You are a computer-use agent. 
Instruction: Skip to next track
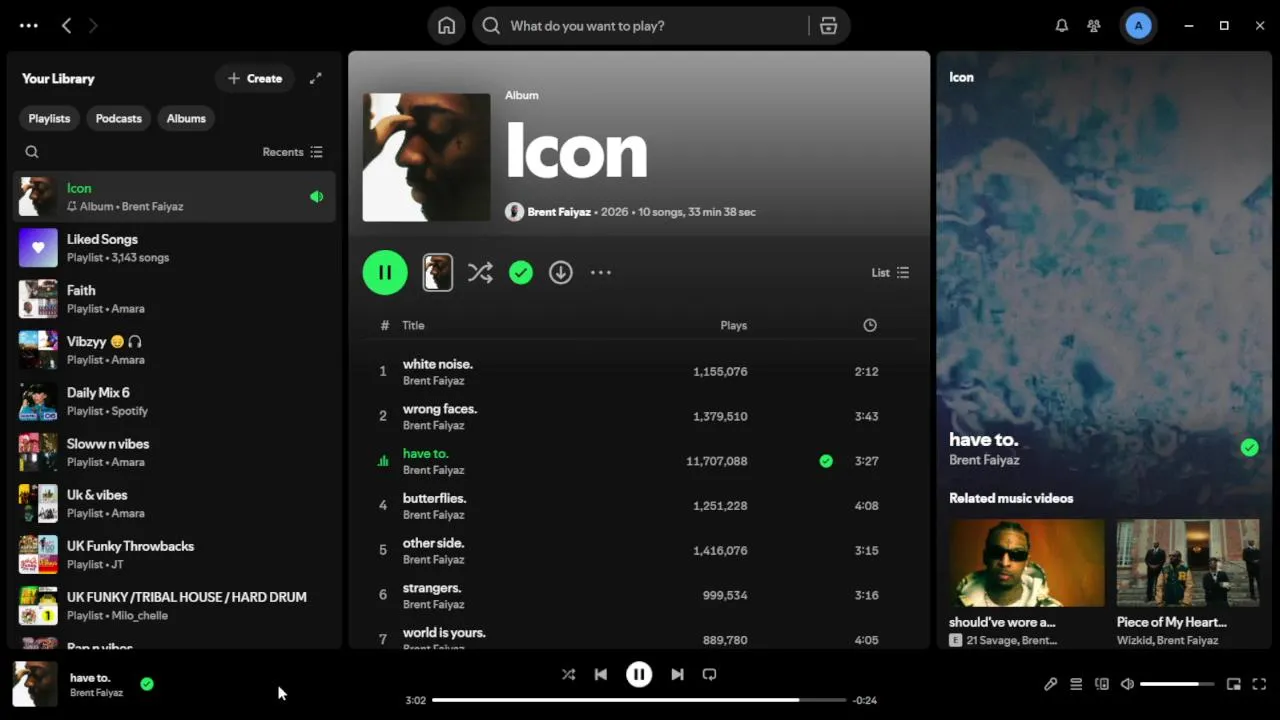click(x=677, y=674)
